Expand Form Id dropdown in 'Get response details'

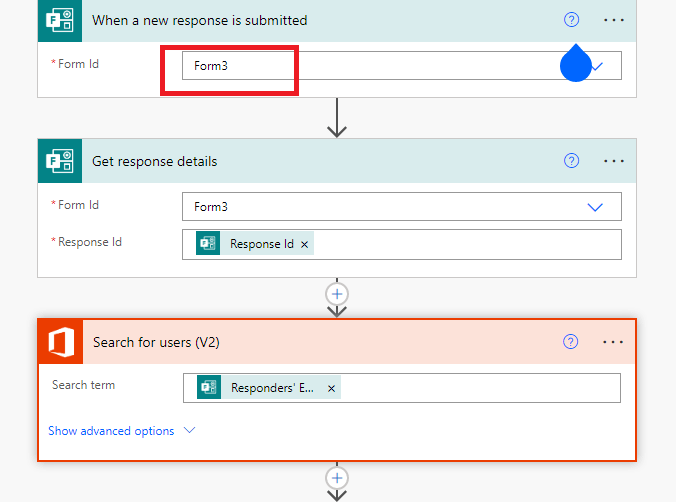pyautogui.click(x=595, y=207)
